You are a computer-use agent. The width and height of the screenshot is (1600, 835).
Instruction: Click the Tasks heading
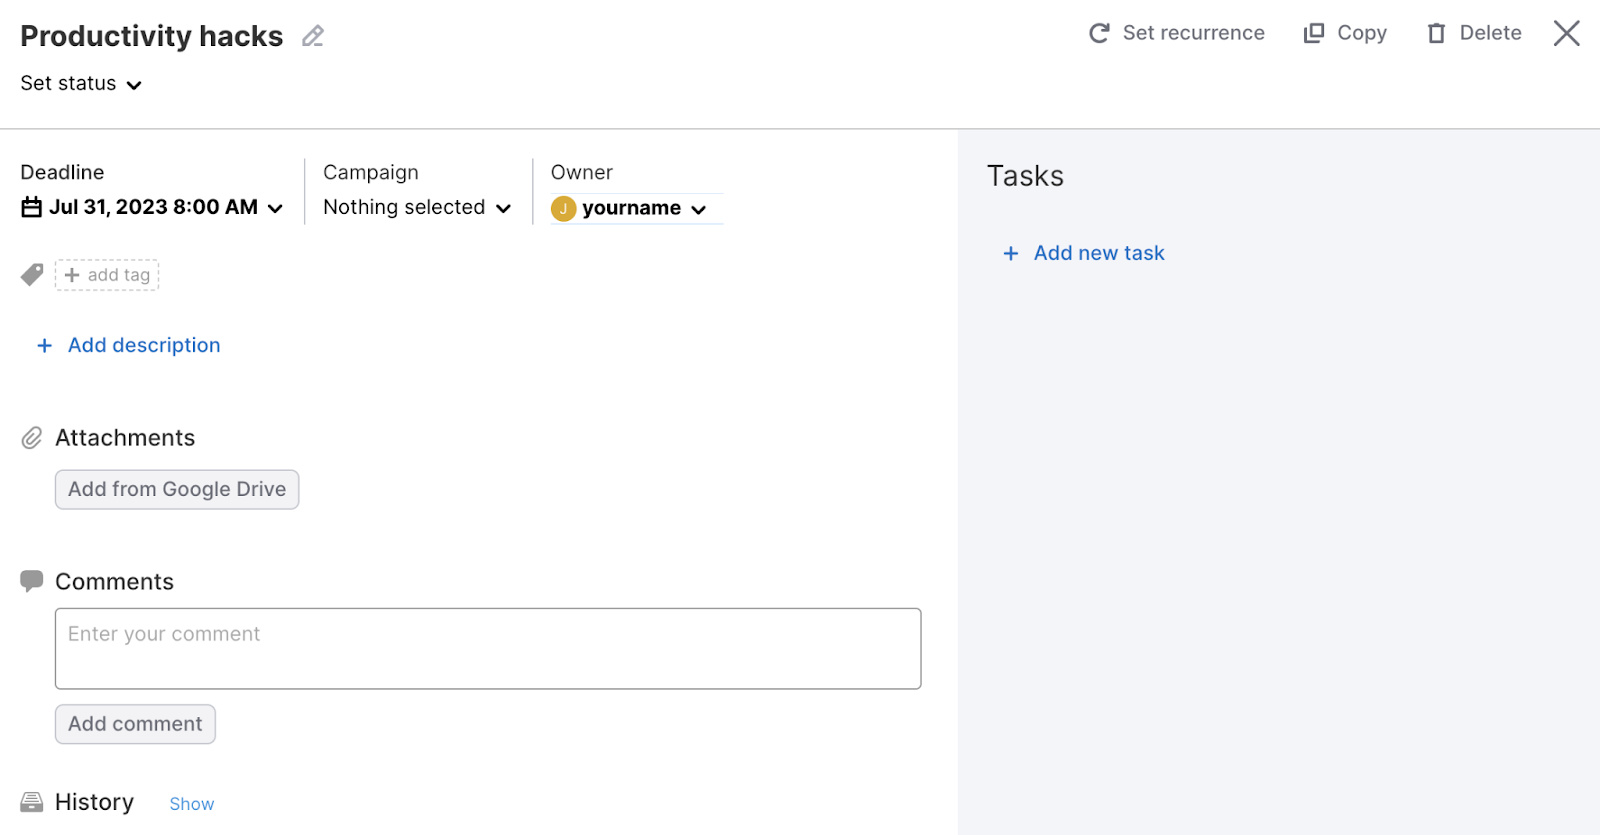tap(1025, 176)
